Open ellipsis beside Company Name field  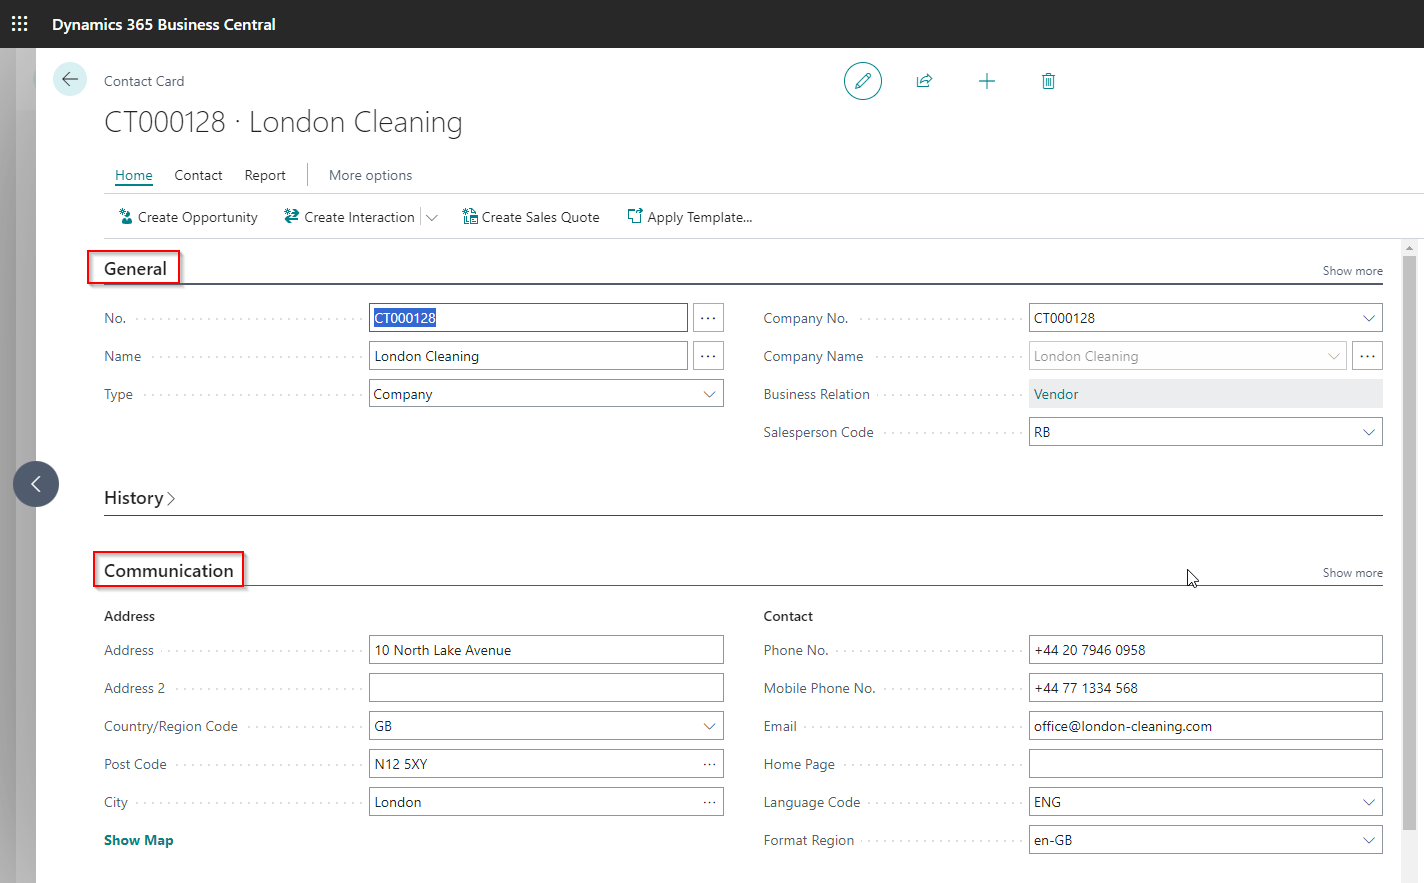coord(1367,356)
